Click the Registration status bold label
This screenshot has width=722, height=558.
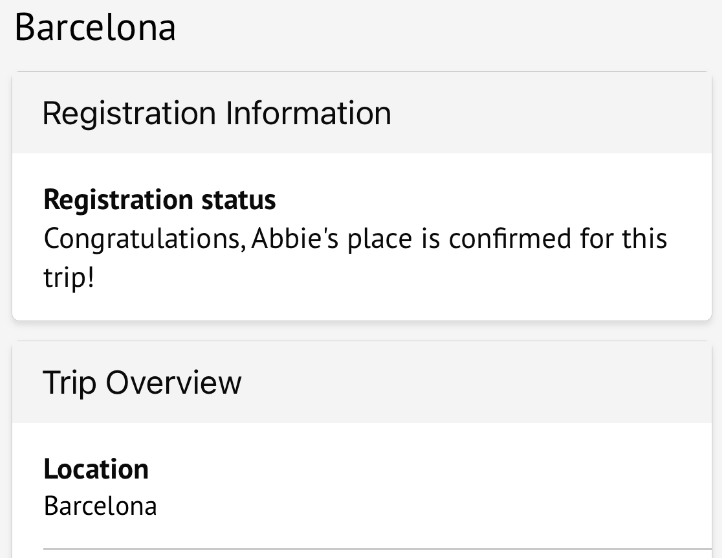(159, 200)
